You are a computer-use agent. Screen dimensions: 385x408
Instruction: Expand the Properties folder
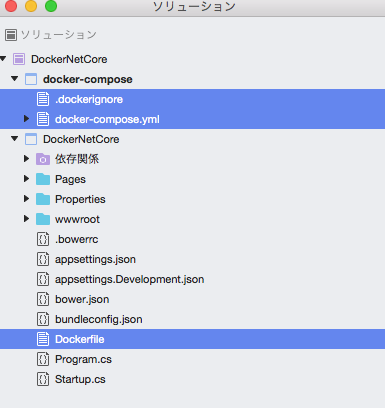pos(26,199)
